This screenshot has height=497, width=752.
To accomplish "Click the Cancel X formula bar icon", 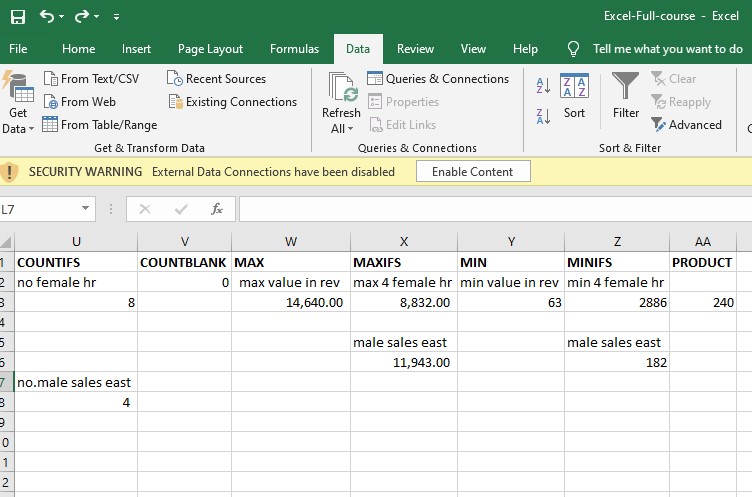I will coord(145,209).
